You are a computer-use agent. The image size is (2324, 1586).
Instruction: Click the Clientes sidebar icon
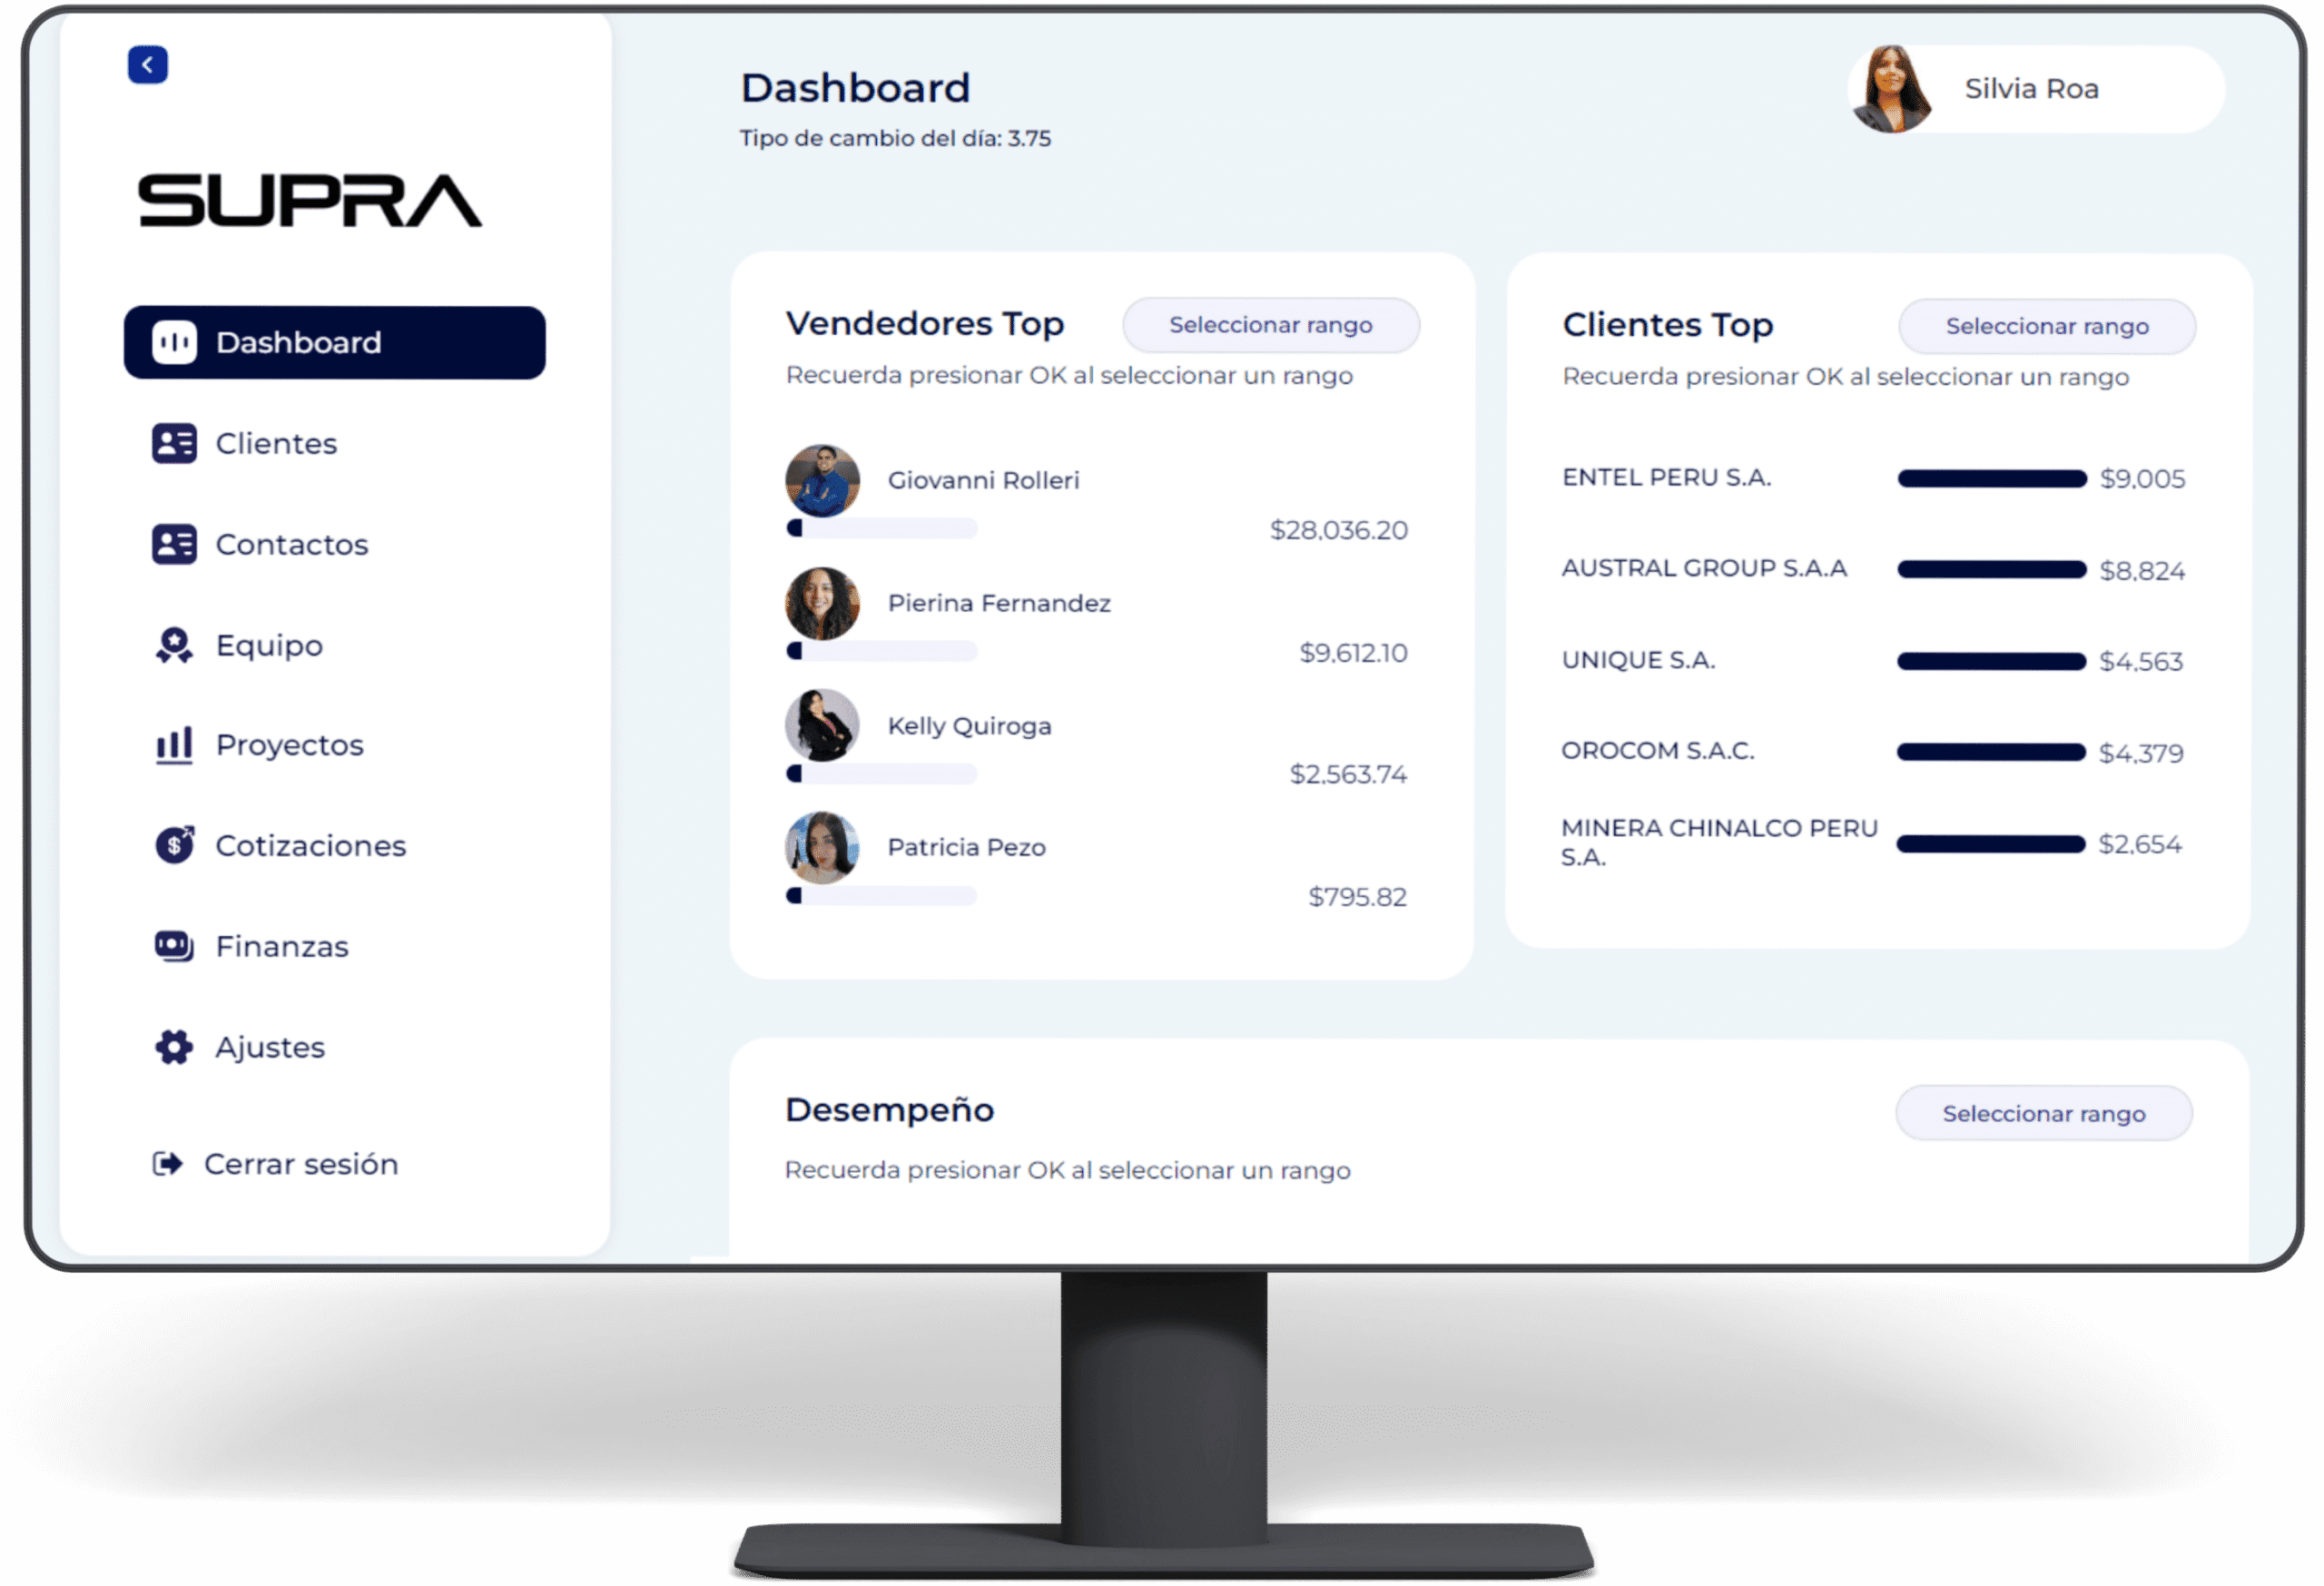[174, 443]
